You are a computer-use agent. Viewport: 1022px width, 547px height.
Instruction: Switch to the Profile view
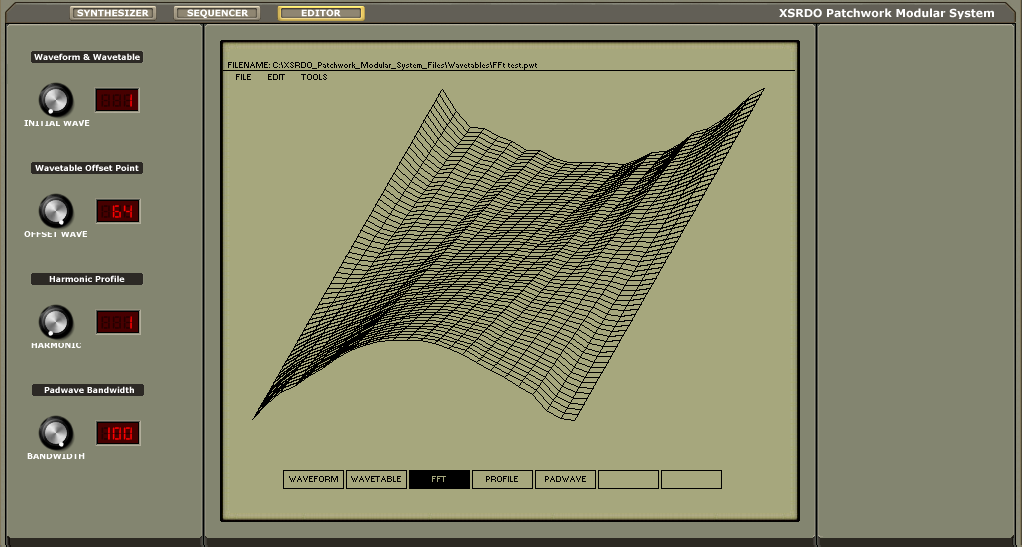tap(502, 479)
